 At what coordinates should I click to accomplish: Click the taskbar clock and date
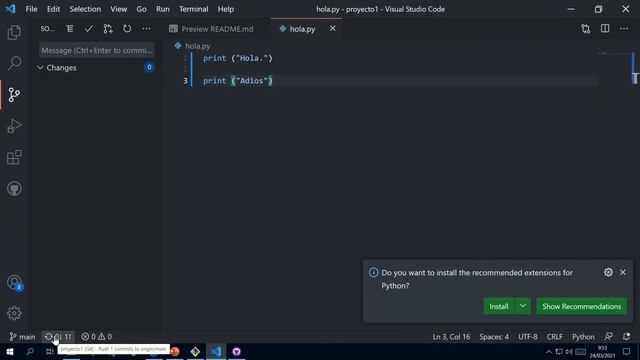[x=602, y=351]
